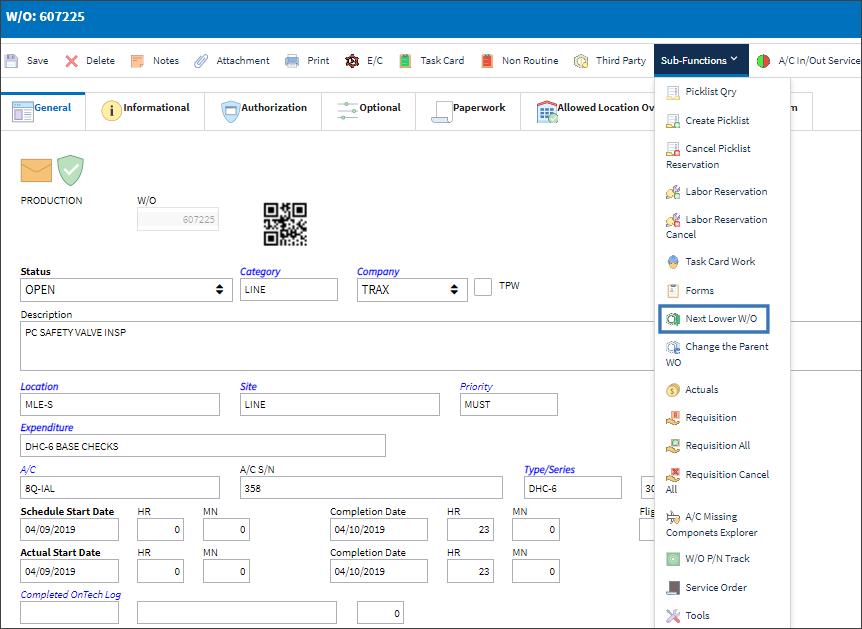
Task: Click the Save floppy disk icon
Action: [x=12, y=60]
